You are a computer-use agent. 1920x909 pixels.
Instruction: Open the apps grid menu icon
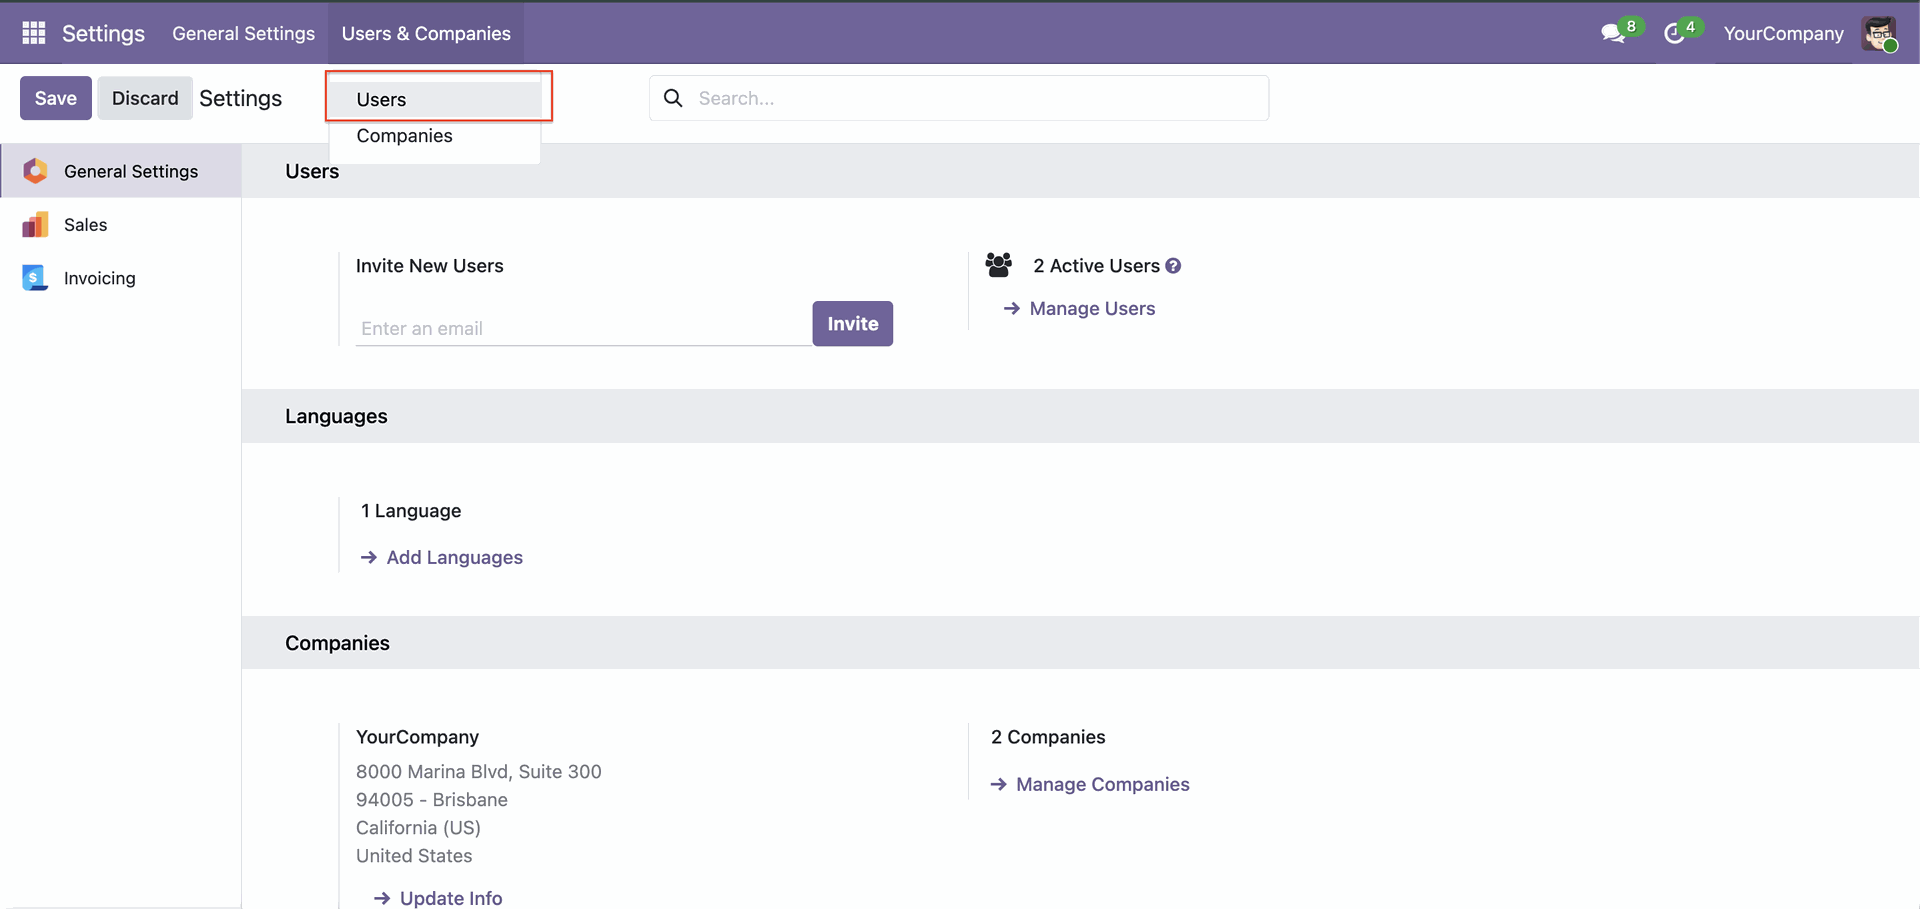tap(34, 33)
